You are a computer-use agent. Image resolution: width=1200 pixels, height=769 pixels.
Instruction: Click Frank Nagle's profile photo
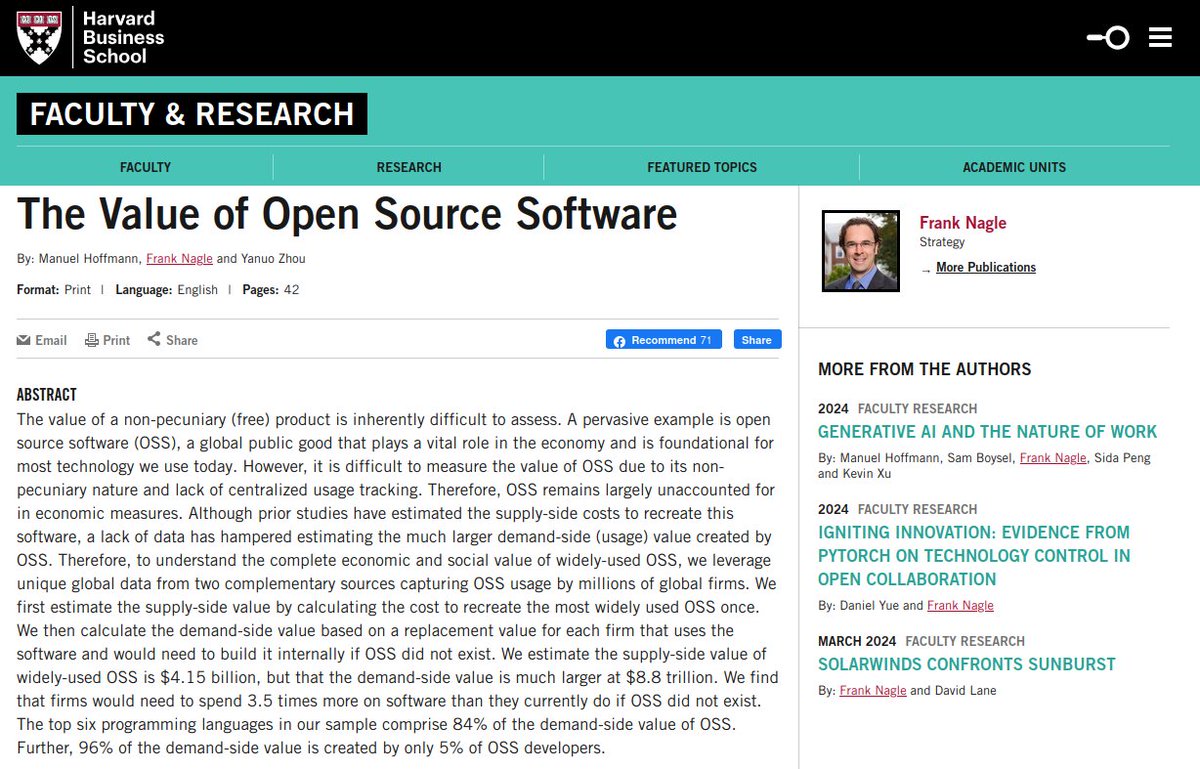coord(860,251)
